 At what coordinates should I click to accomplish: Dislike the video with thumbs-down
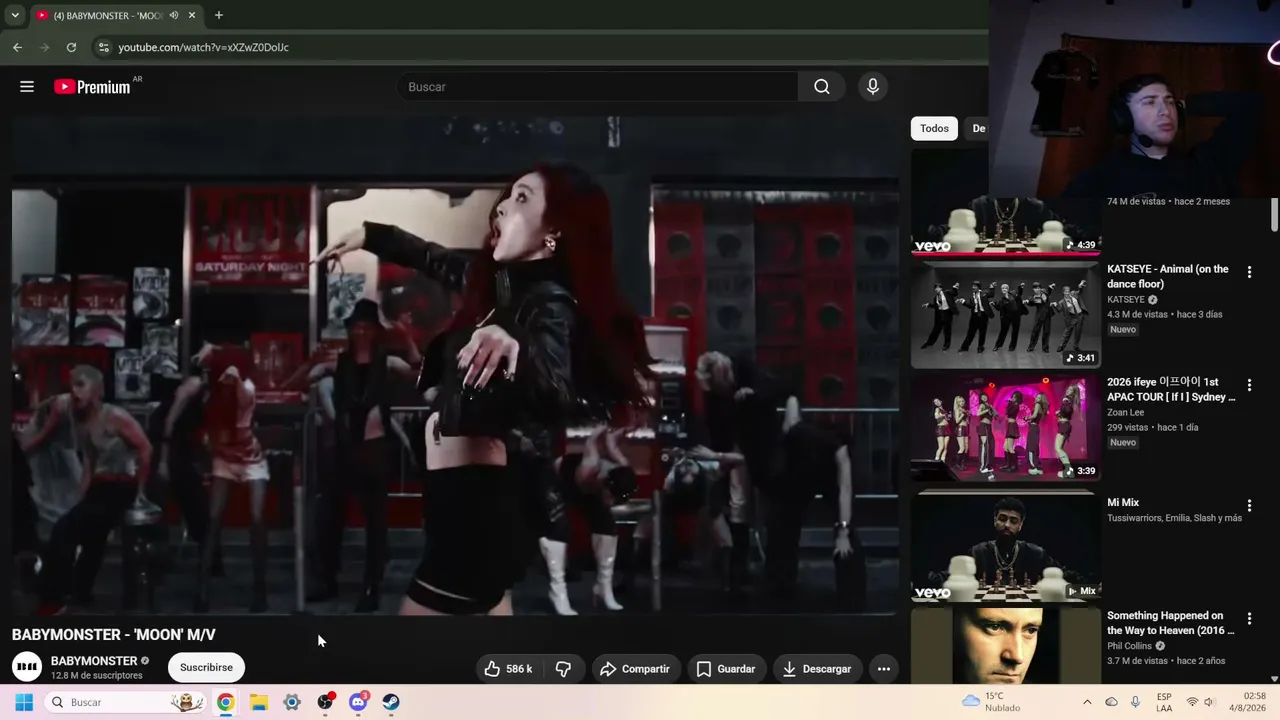pyautogui.click(x=563, y=669)
